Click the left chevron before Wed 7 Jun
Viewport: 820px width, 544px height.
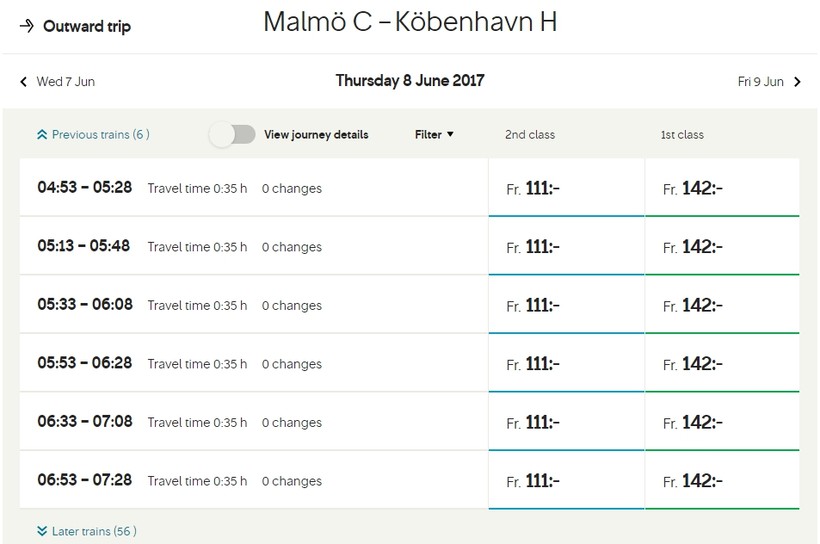point(24,82)
